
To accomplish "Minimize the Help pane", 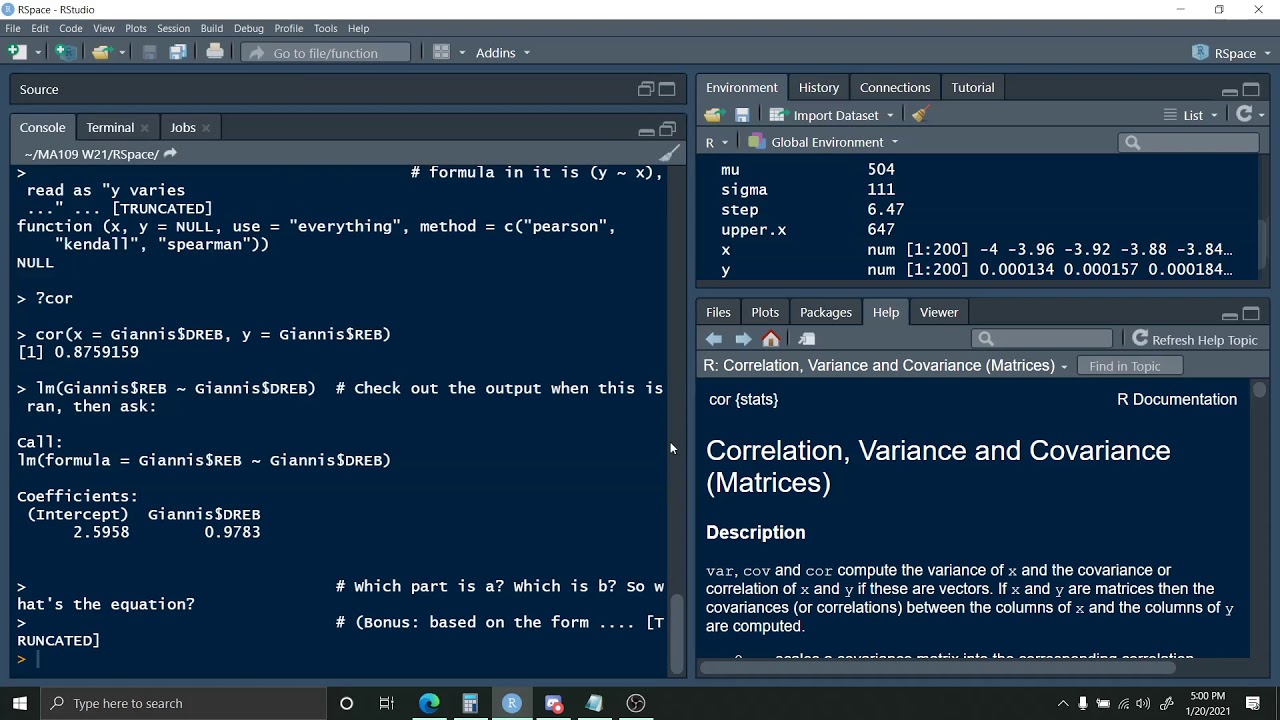I will coord(1230,315).
